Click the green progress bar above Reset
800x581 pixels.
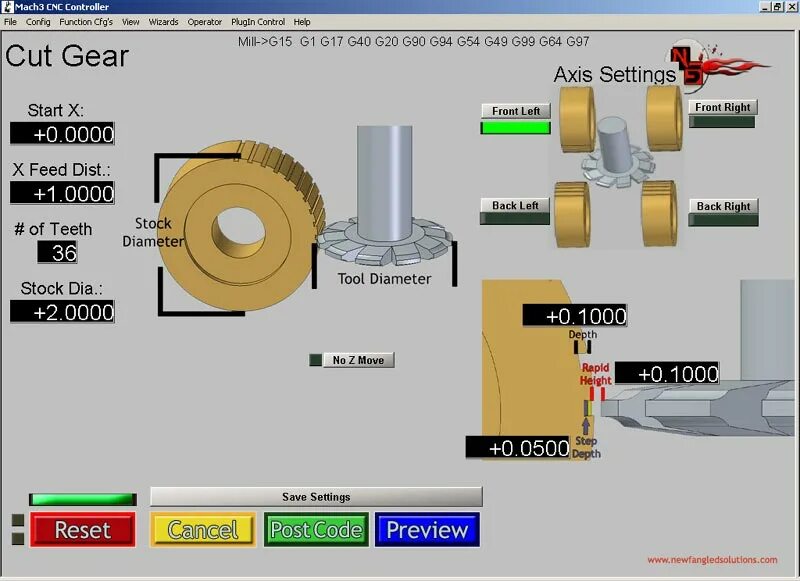tap(83, 499)
